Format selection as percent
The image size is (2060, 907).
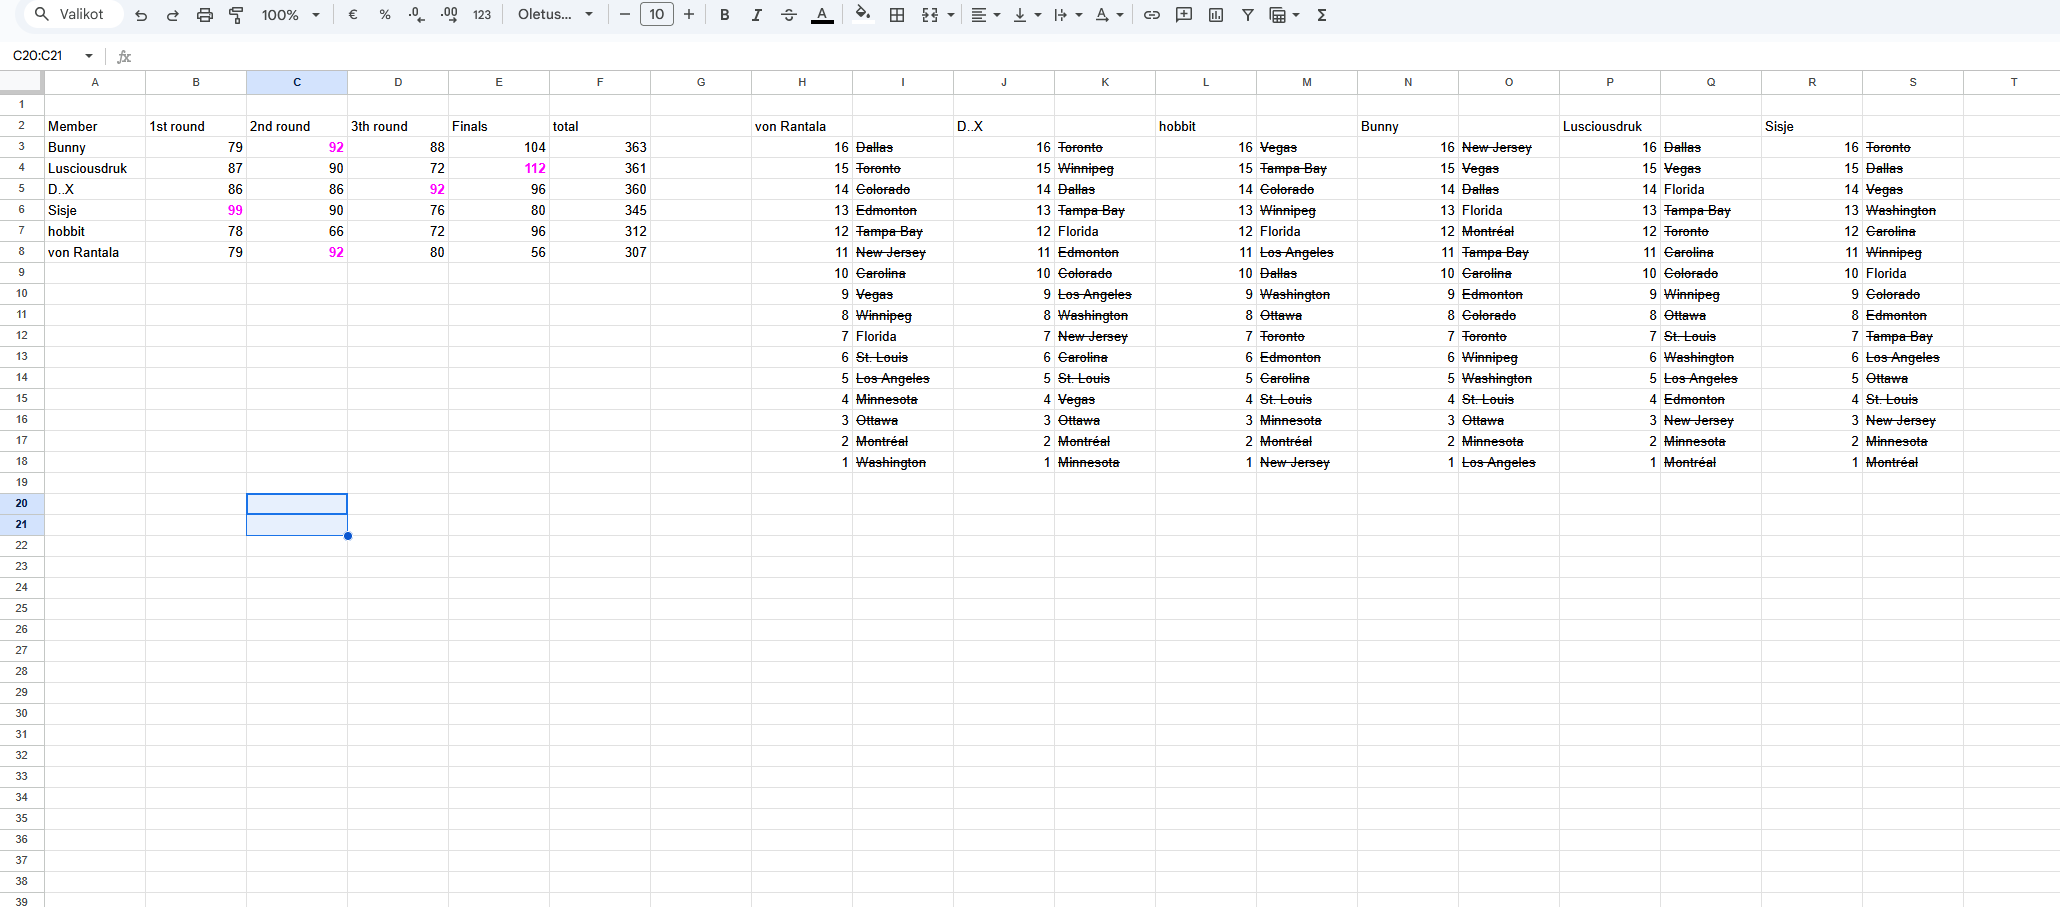click(x=384, y=15)
